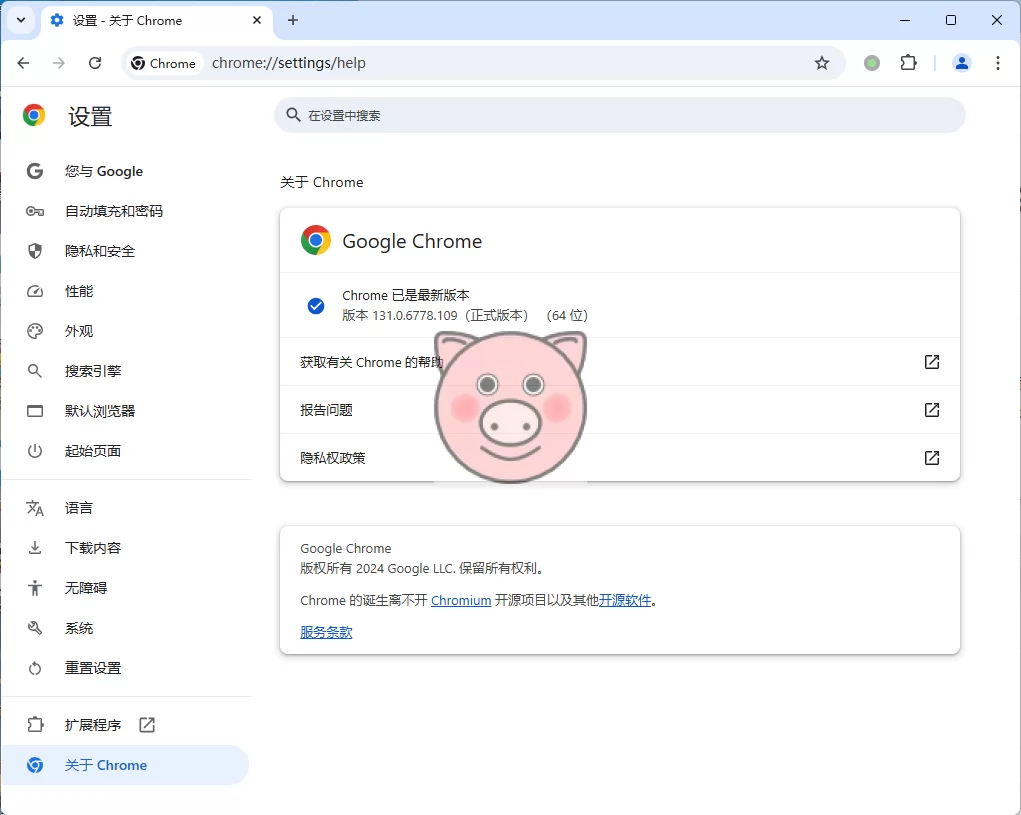Select the 设置 - 关于 Chrome tab
The height and width of the screenshot is (815, 1021).
click(157, 20)
